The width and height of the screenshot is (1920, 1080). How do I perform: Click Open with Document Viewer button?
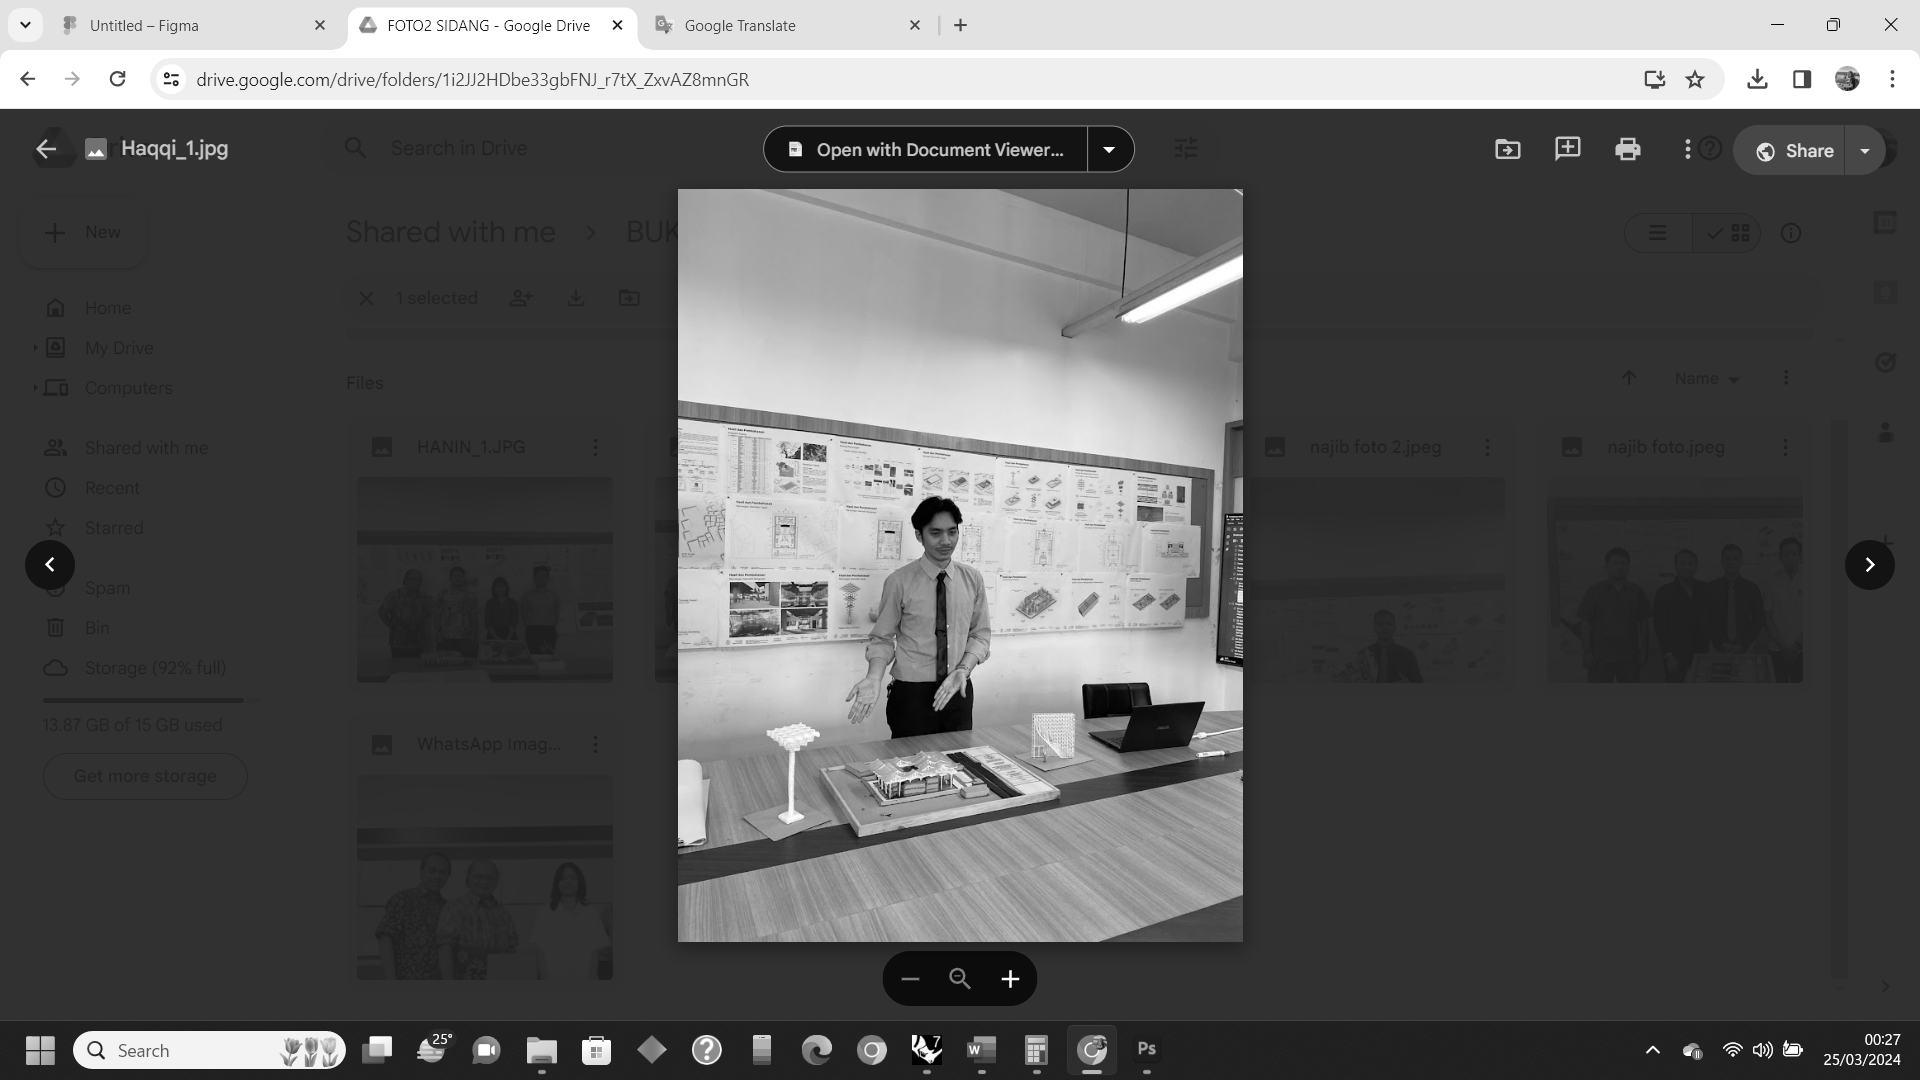click(925, 149)
